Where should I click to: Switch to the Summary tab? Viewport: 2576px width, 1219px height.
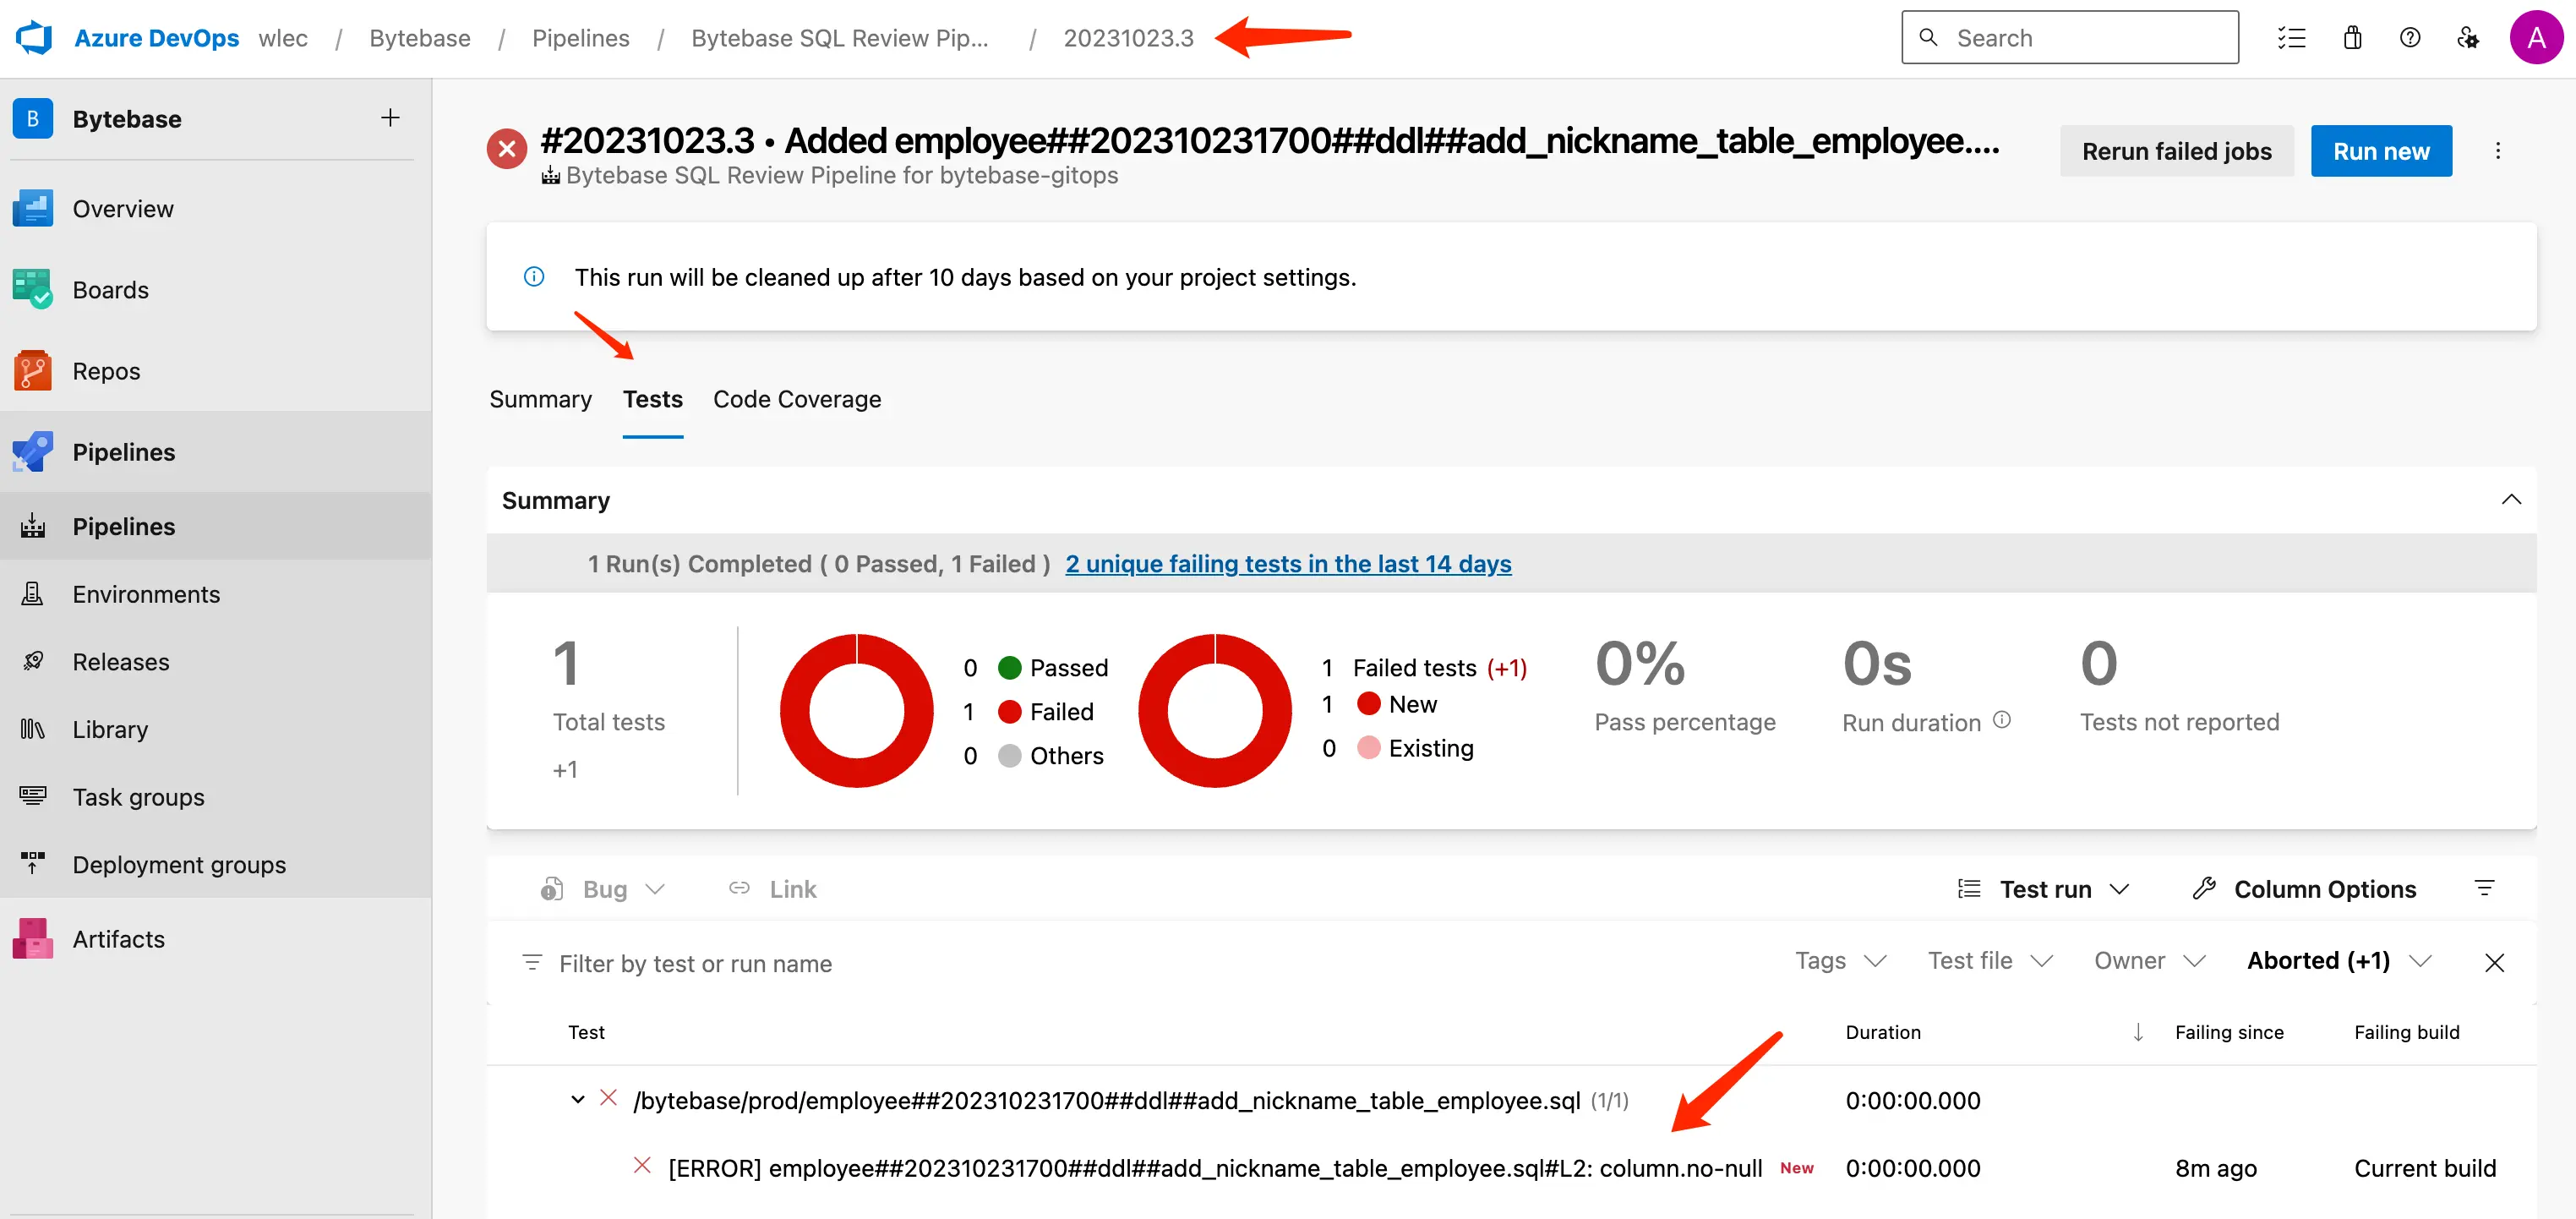(x=540, y=399)
